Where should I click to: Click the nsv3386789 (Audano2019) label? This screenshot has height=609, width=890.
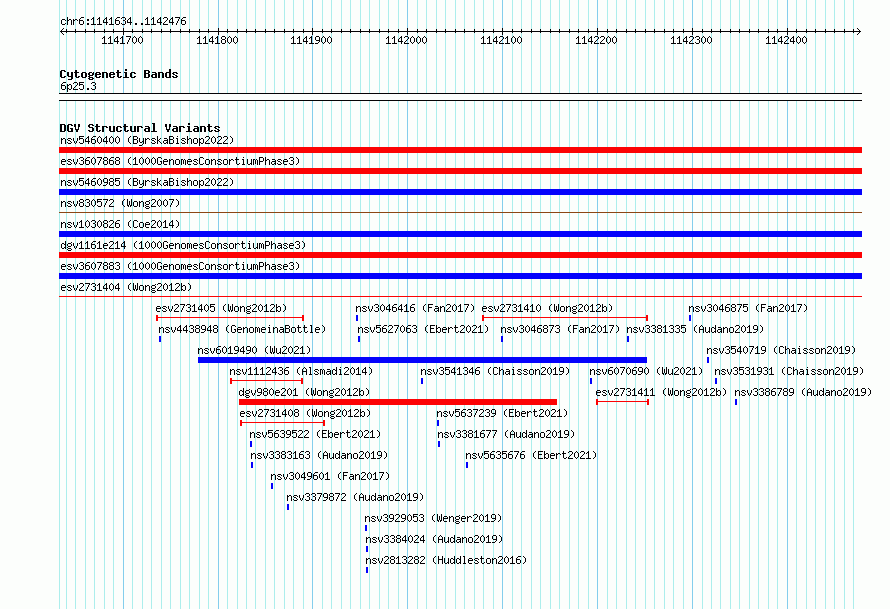[x=803, y=392]
